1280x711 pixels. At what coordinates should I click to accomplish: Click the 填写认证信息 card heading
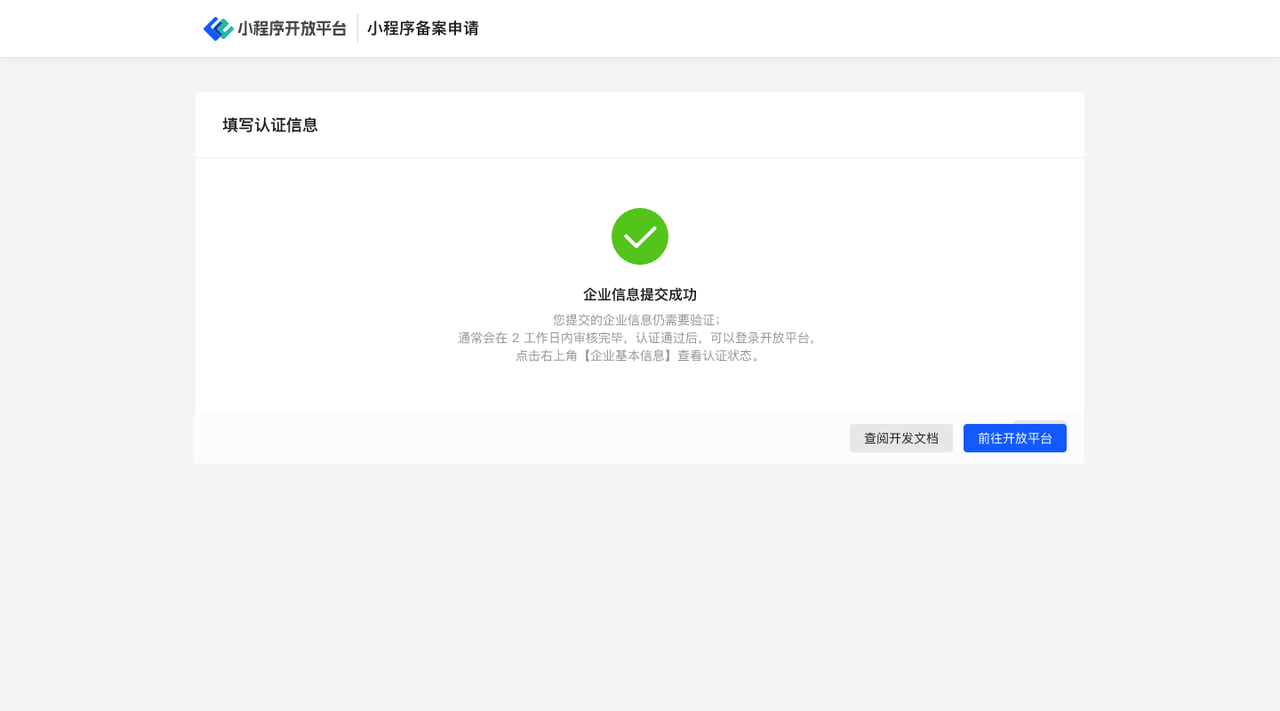pyautogui.click(x=270, y=125)
